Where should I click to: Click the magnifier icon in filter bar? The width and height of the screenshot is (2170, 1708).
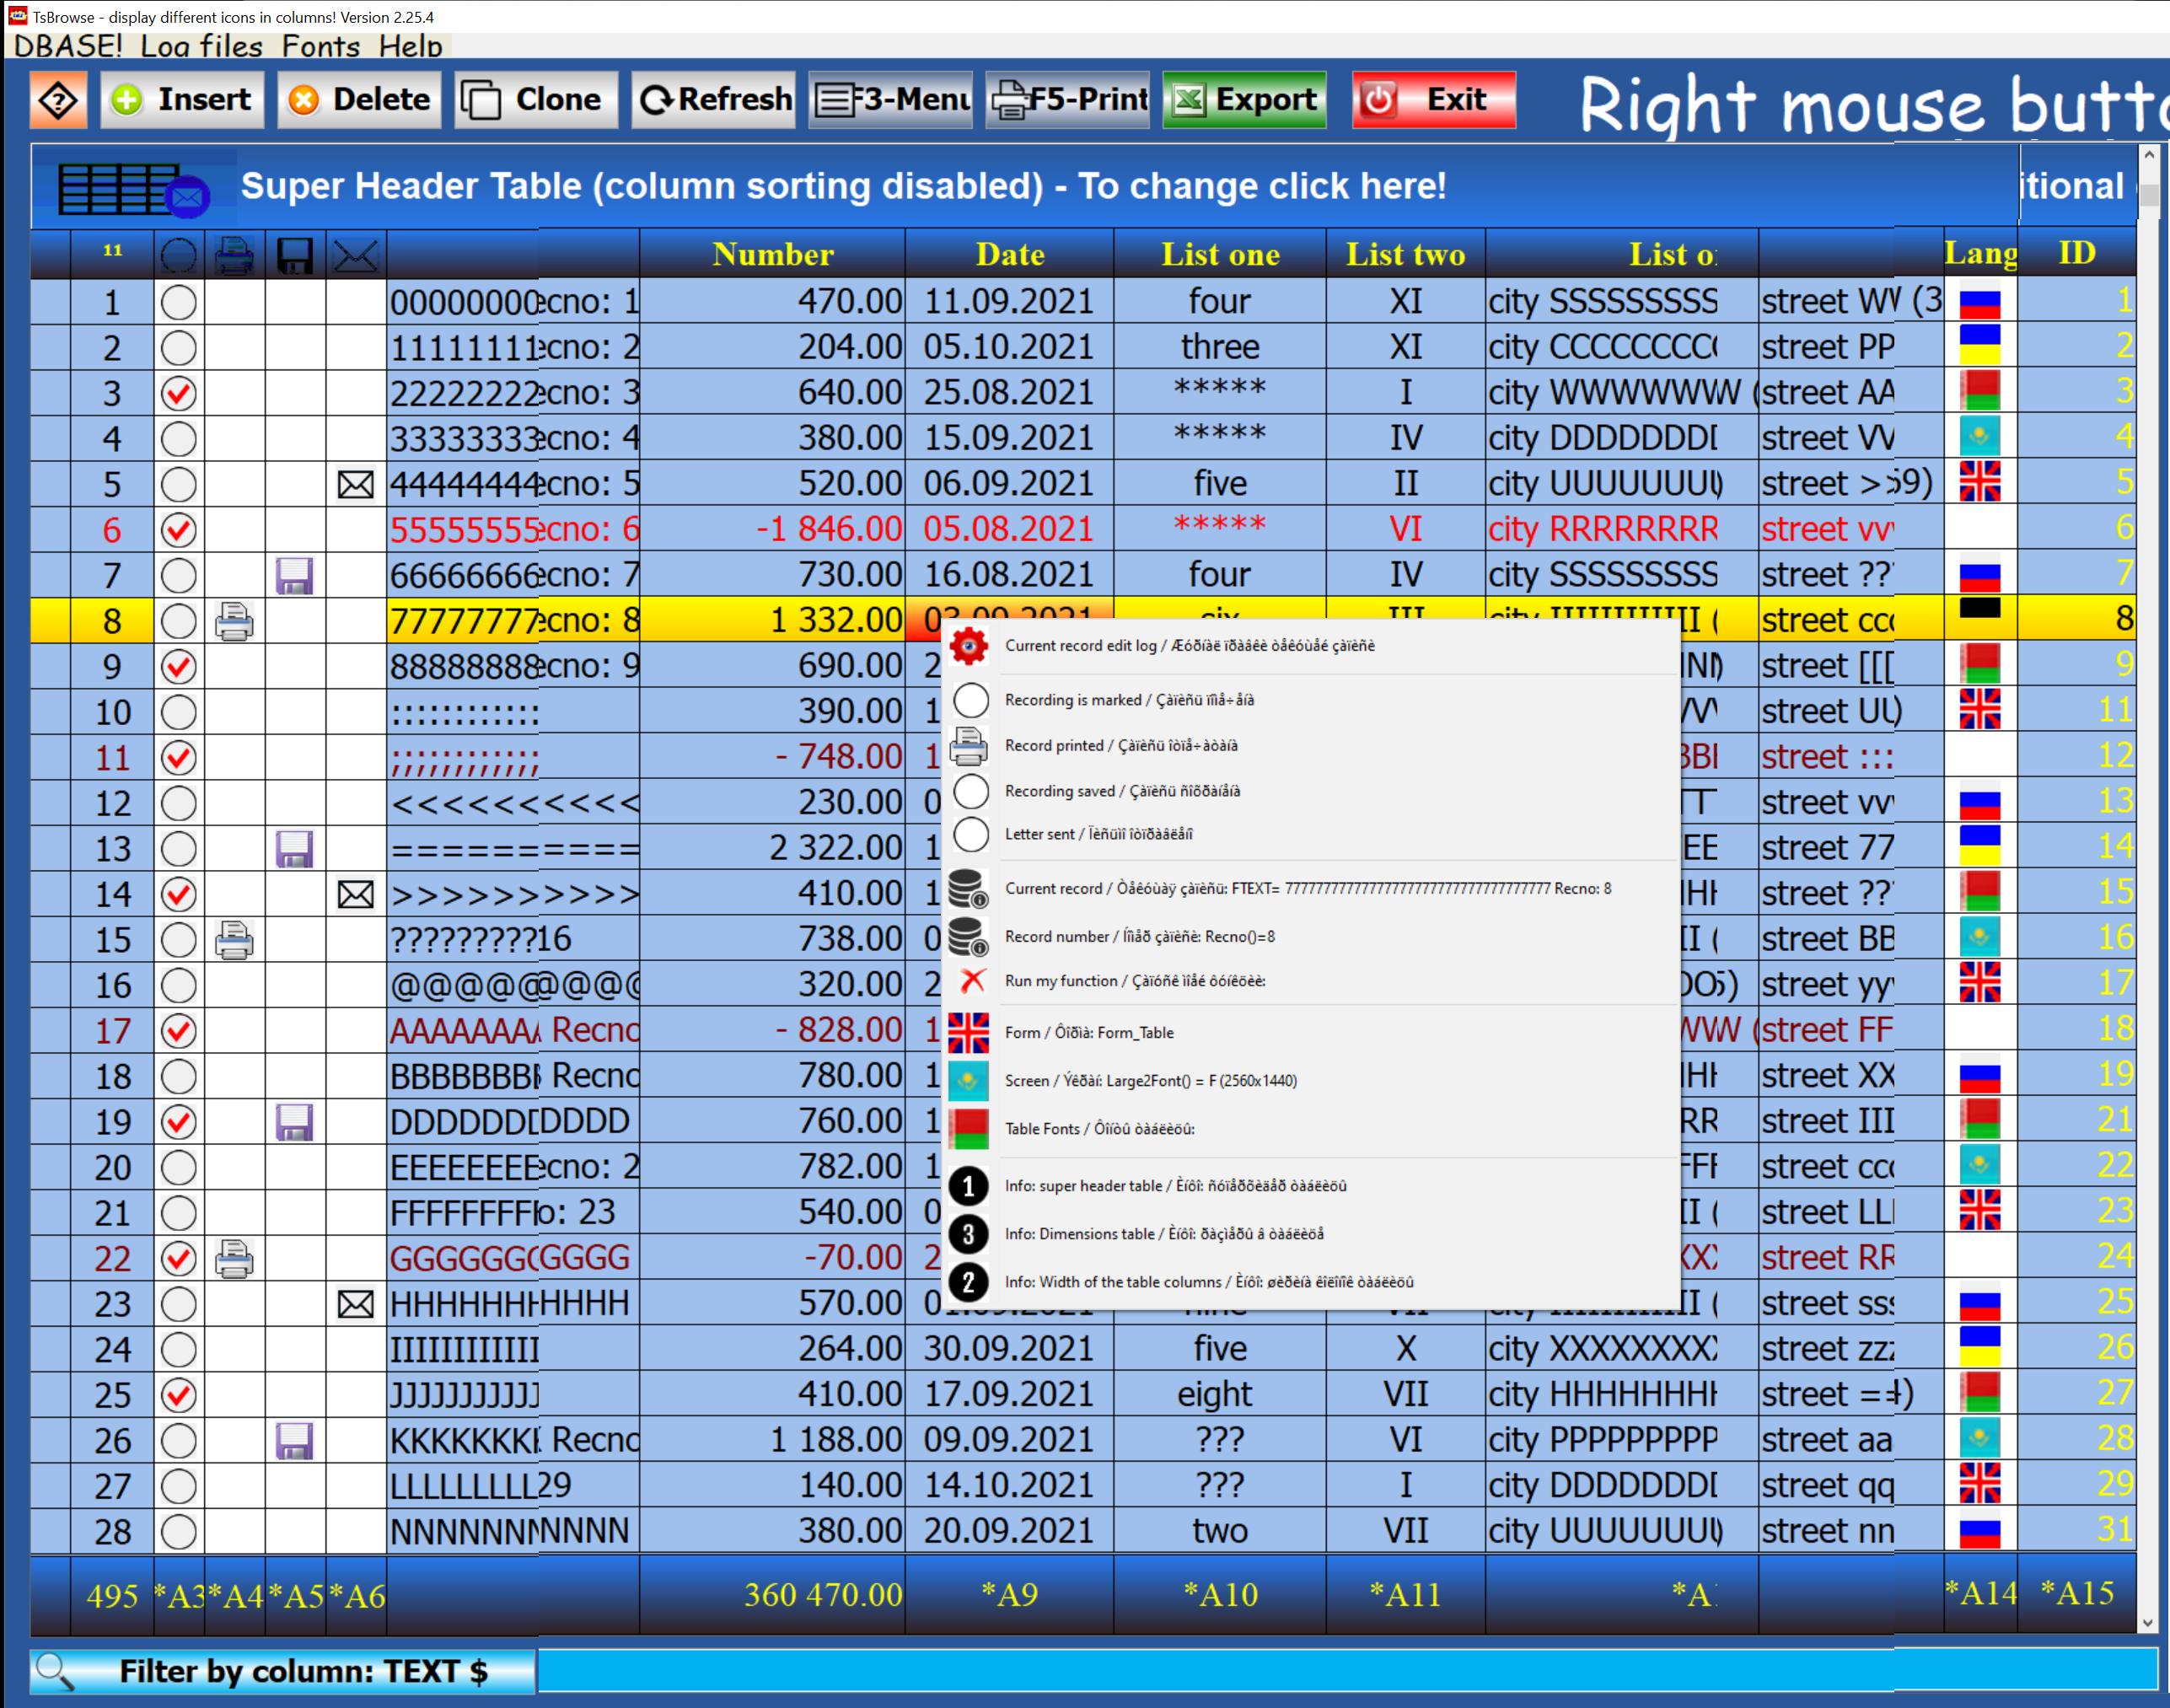(55, 1671)
